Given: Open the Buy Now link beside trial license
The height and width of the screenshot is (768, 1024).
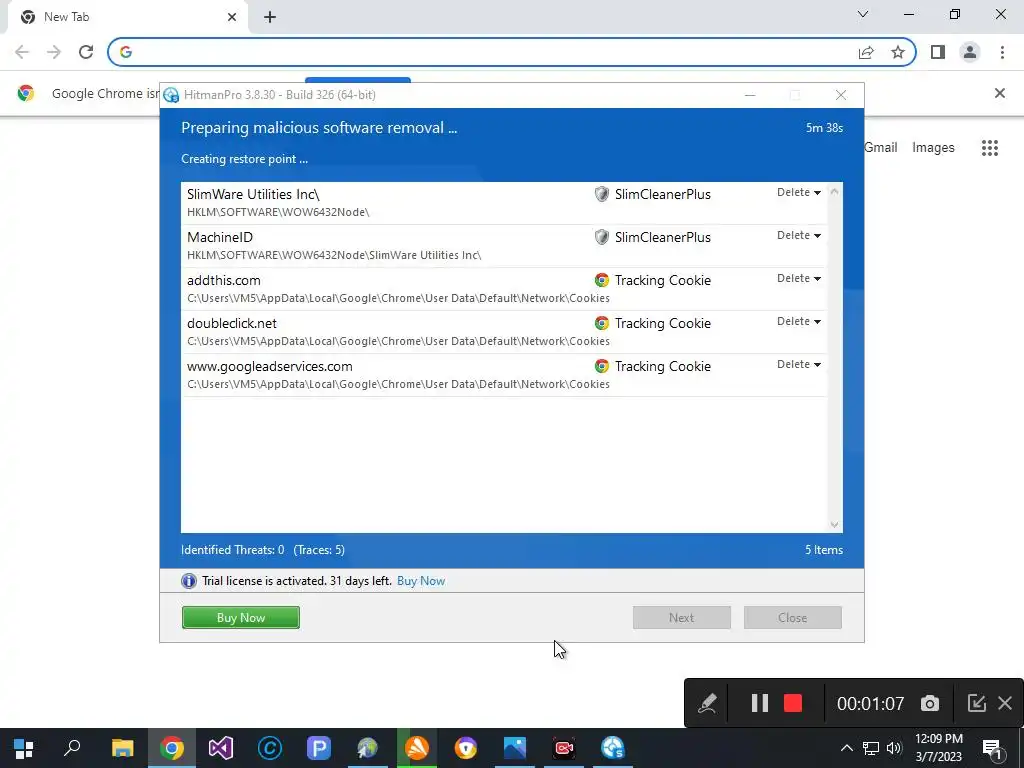Looking at the screenshot, I should [421, 581].
